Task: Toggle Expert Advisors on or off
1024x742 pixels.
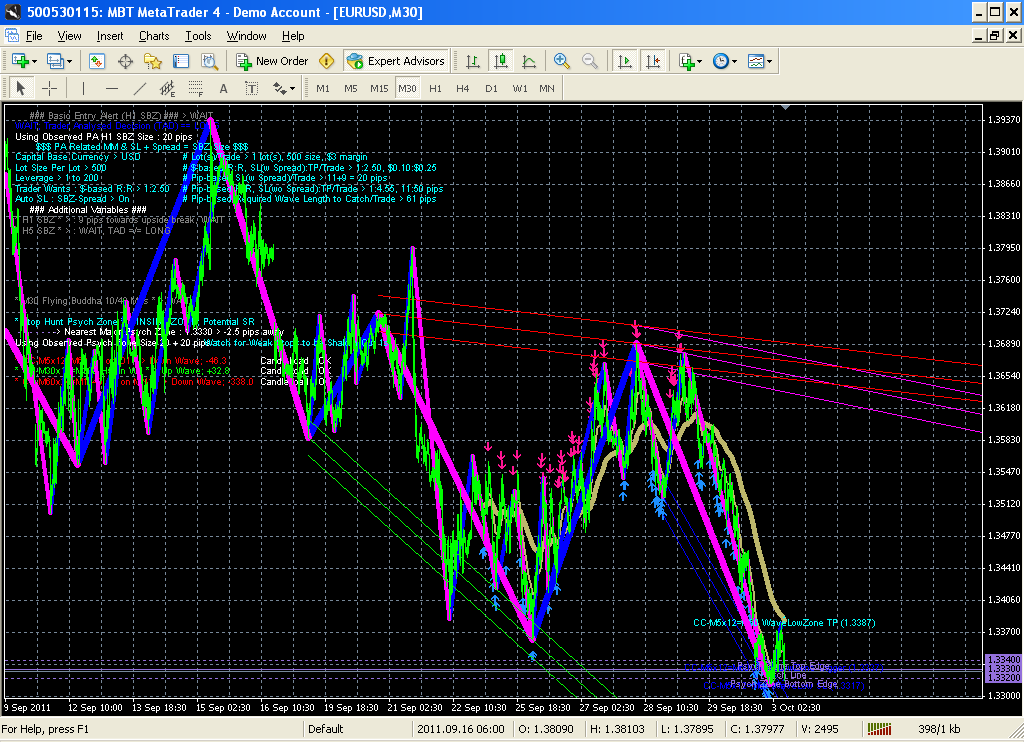Action: (x=396, y=61)
